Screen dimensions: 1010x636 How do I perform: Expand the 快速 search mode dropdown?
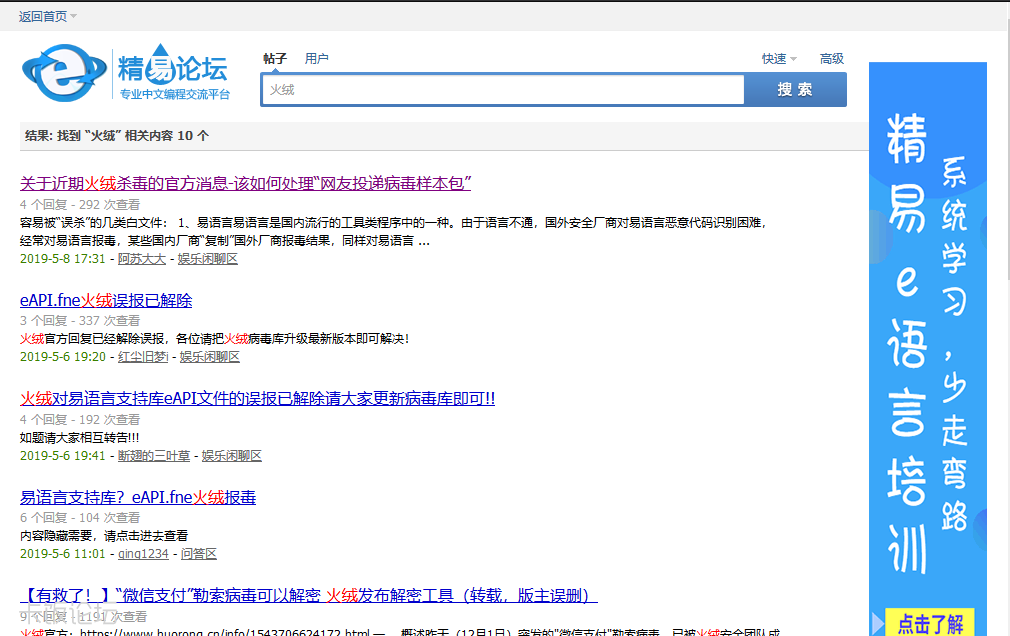(779, 58)
